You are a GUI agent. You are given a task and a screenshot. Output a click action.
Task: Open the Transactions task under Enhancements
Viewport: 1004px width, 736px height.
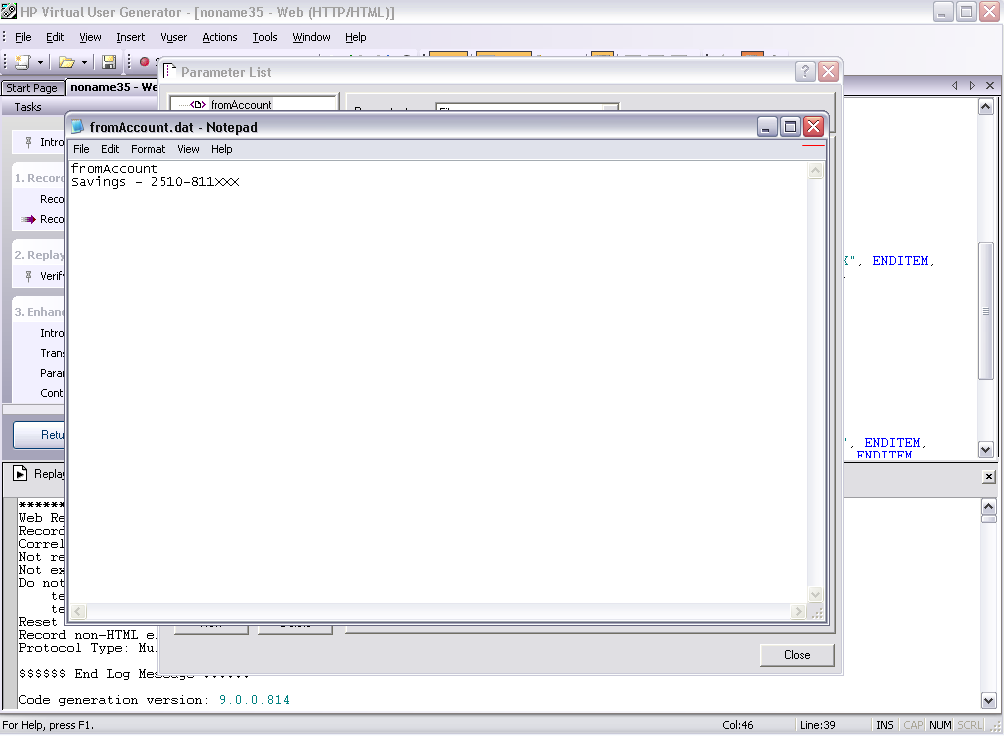pyautogui.click(x=53, y=353)
